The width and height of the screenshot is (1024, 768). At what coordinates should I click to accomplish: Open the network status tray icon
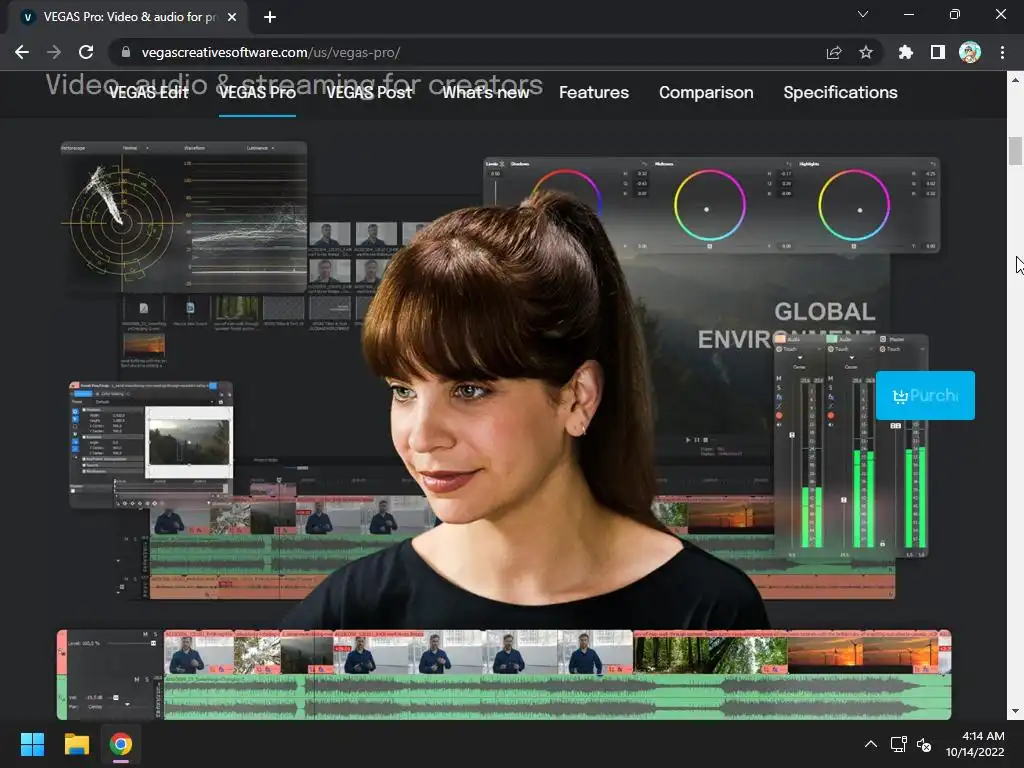tap(899, 744)
